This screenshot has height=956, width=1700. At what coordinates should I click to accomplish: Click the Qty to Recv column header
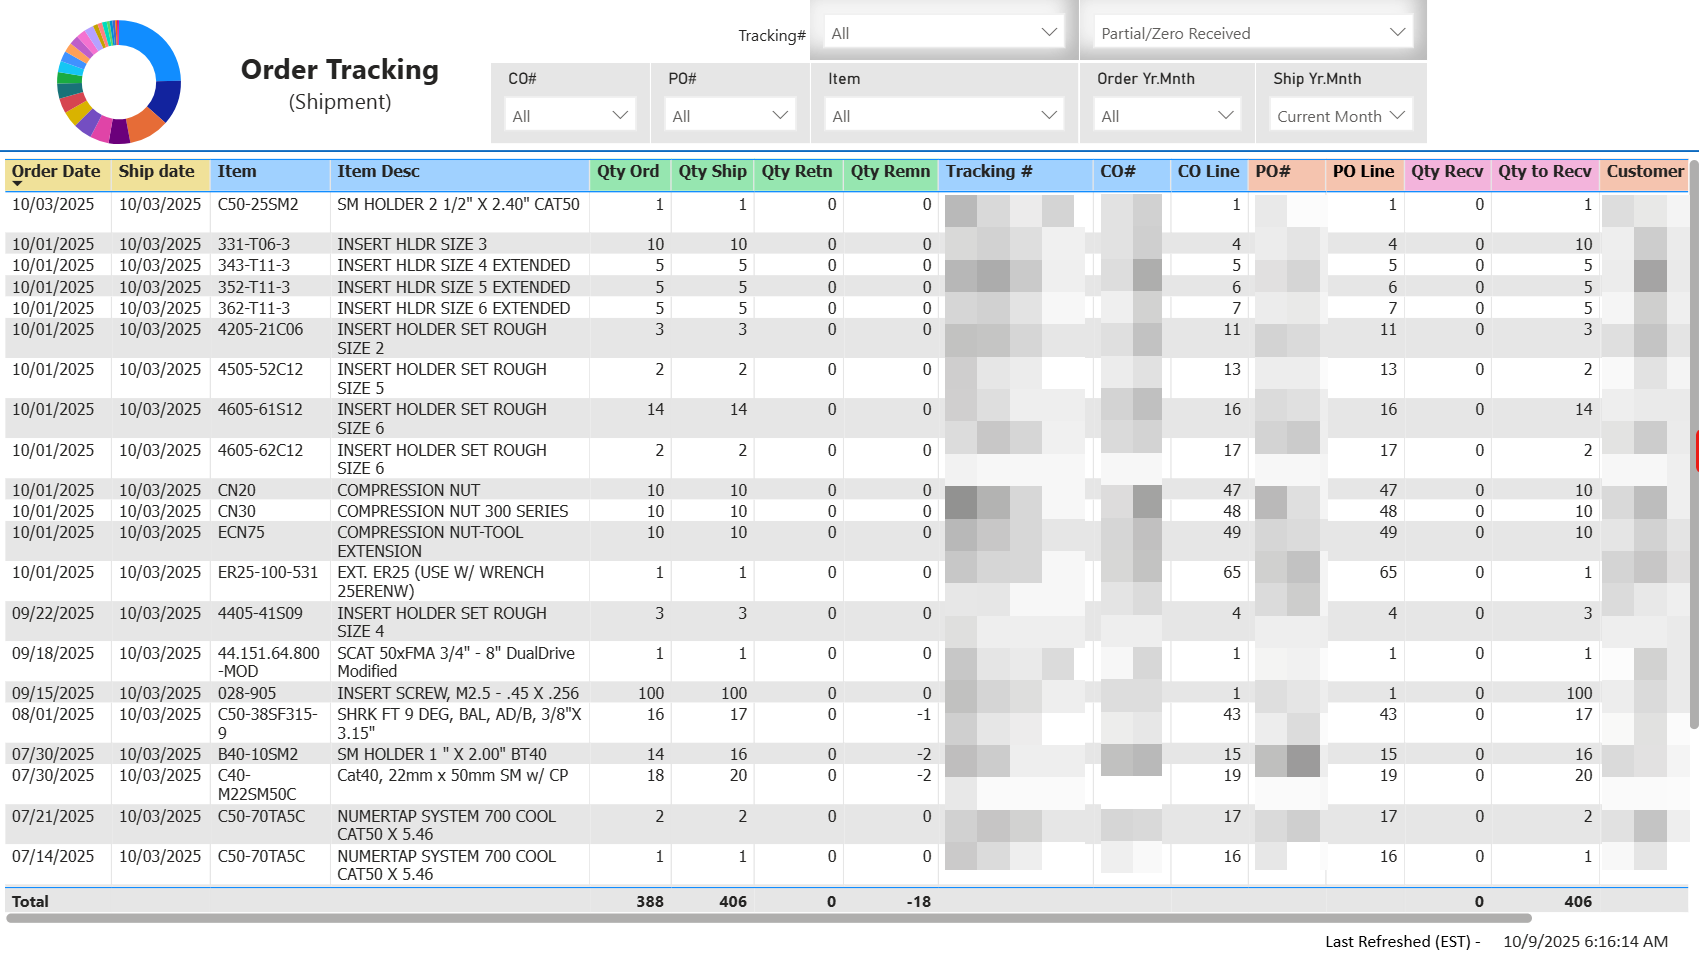(1544, 172)
